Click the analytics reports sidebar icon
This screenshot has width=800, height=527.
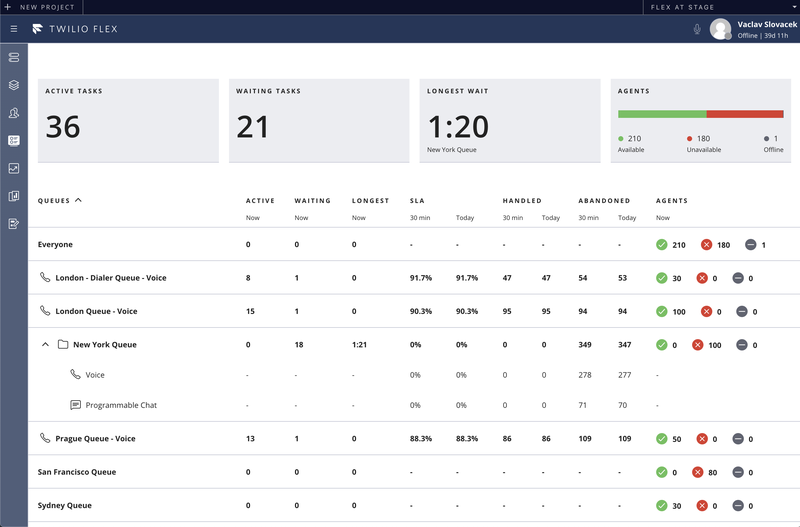[x=14, y=196]
